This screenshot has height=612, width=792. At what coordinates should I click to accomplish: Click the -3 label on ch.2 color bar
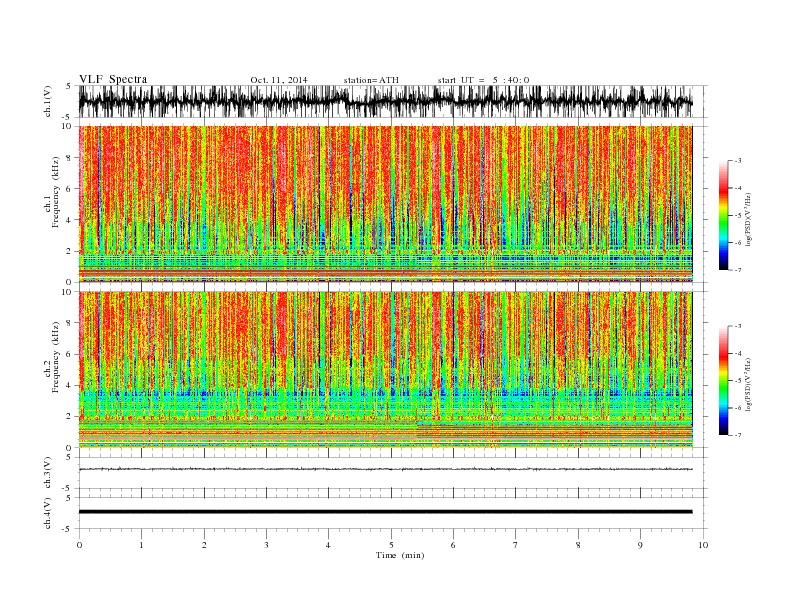[x=738, y=326]
